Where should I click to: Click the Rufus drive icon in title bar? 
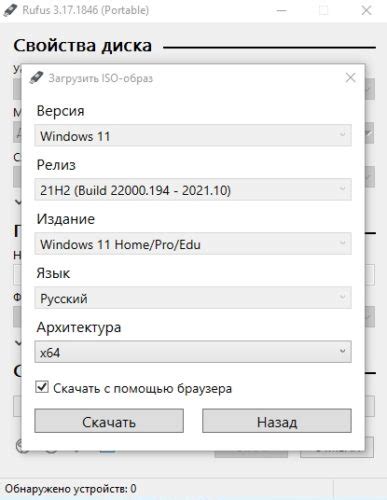pyautogui.click(x=10, y=10)
